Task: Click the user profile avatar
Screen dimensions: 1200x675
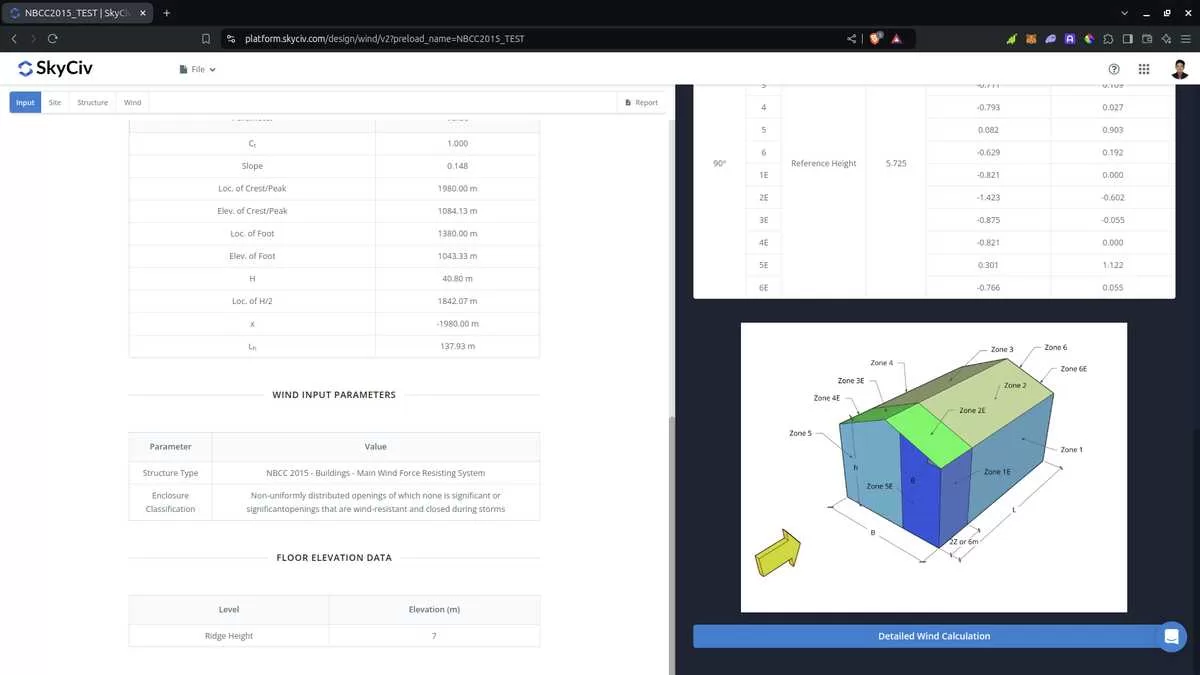Action: pyautogui.click(x=1180, y=69)
